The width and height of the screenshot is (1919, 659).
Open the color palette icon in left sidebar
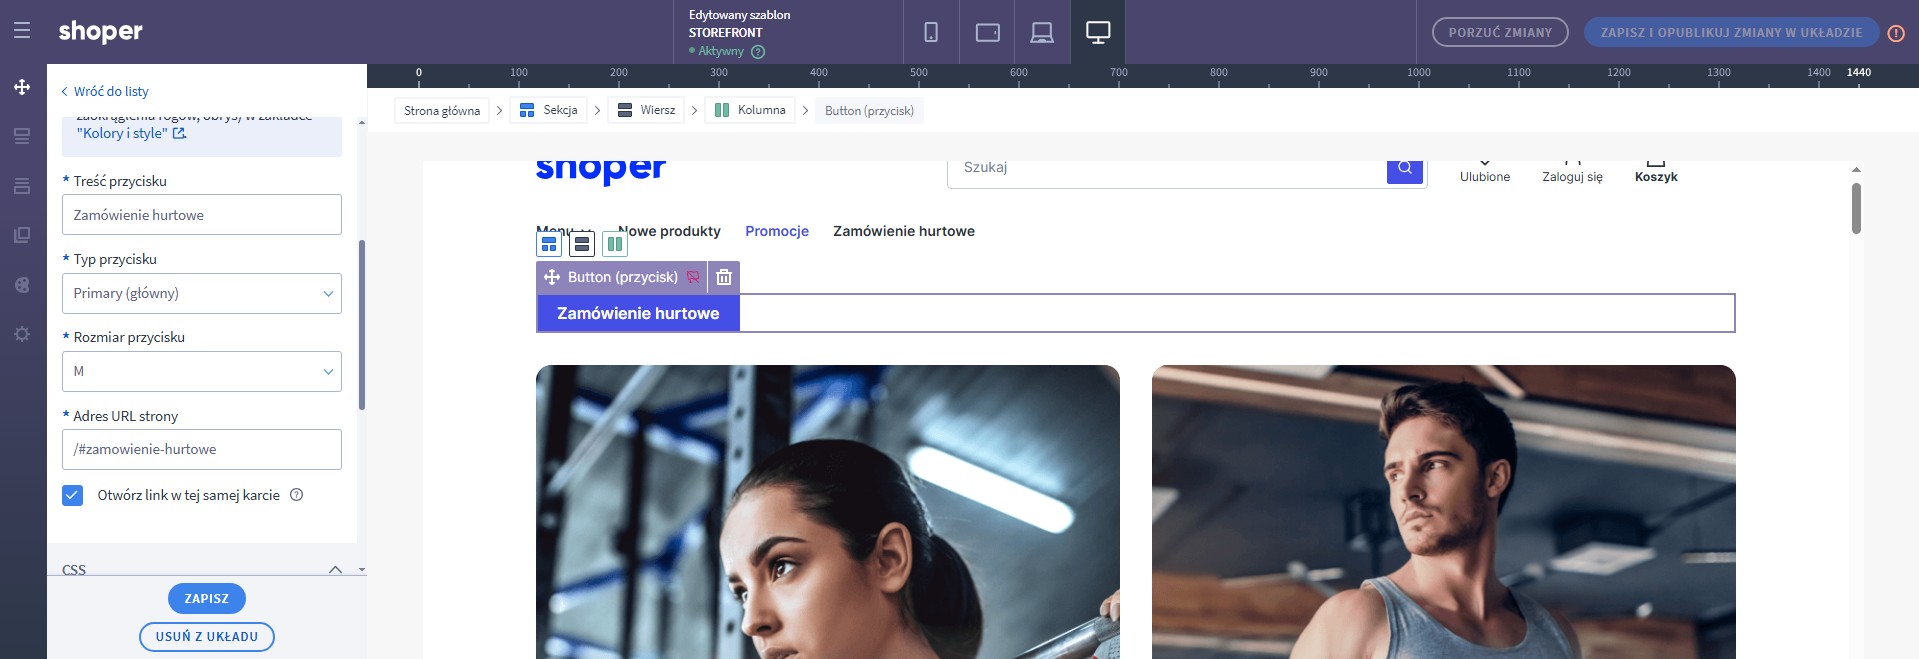tap(22, 285)
